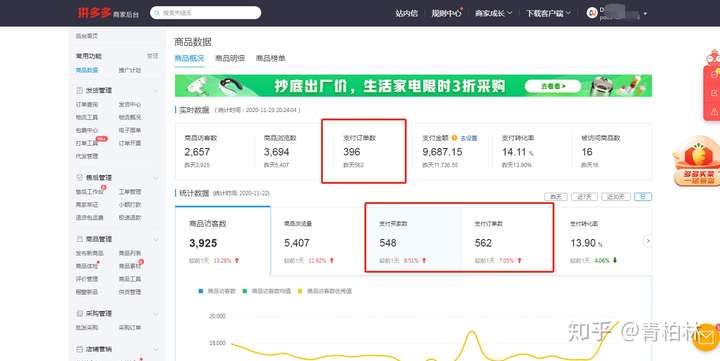Open 后台首页 at the top of the sidebar
The height and width of the screenshot is (361, 720).
87,36
